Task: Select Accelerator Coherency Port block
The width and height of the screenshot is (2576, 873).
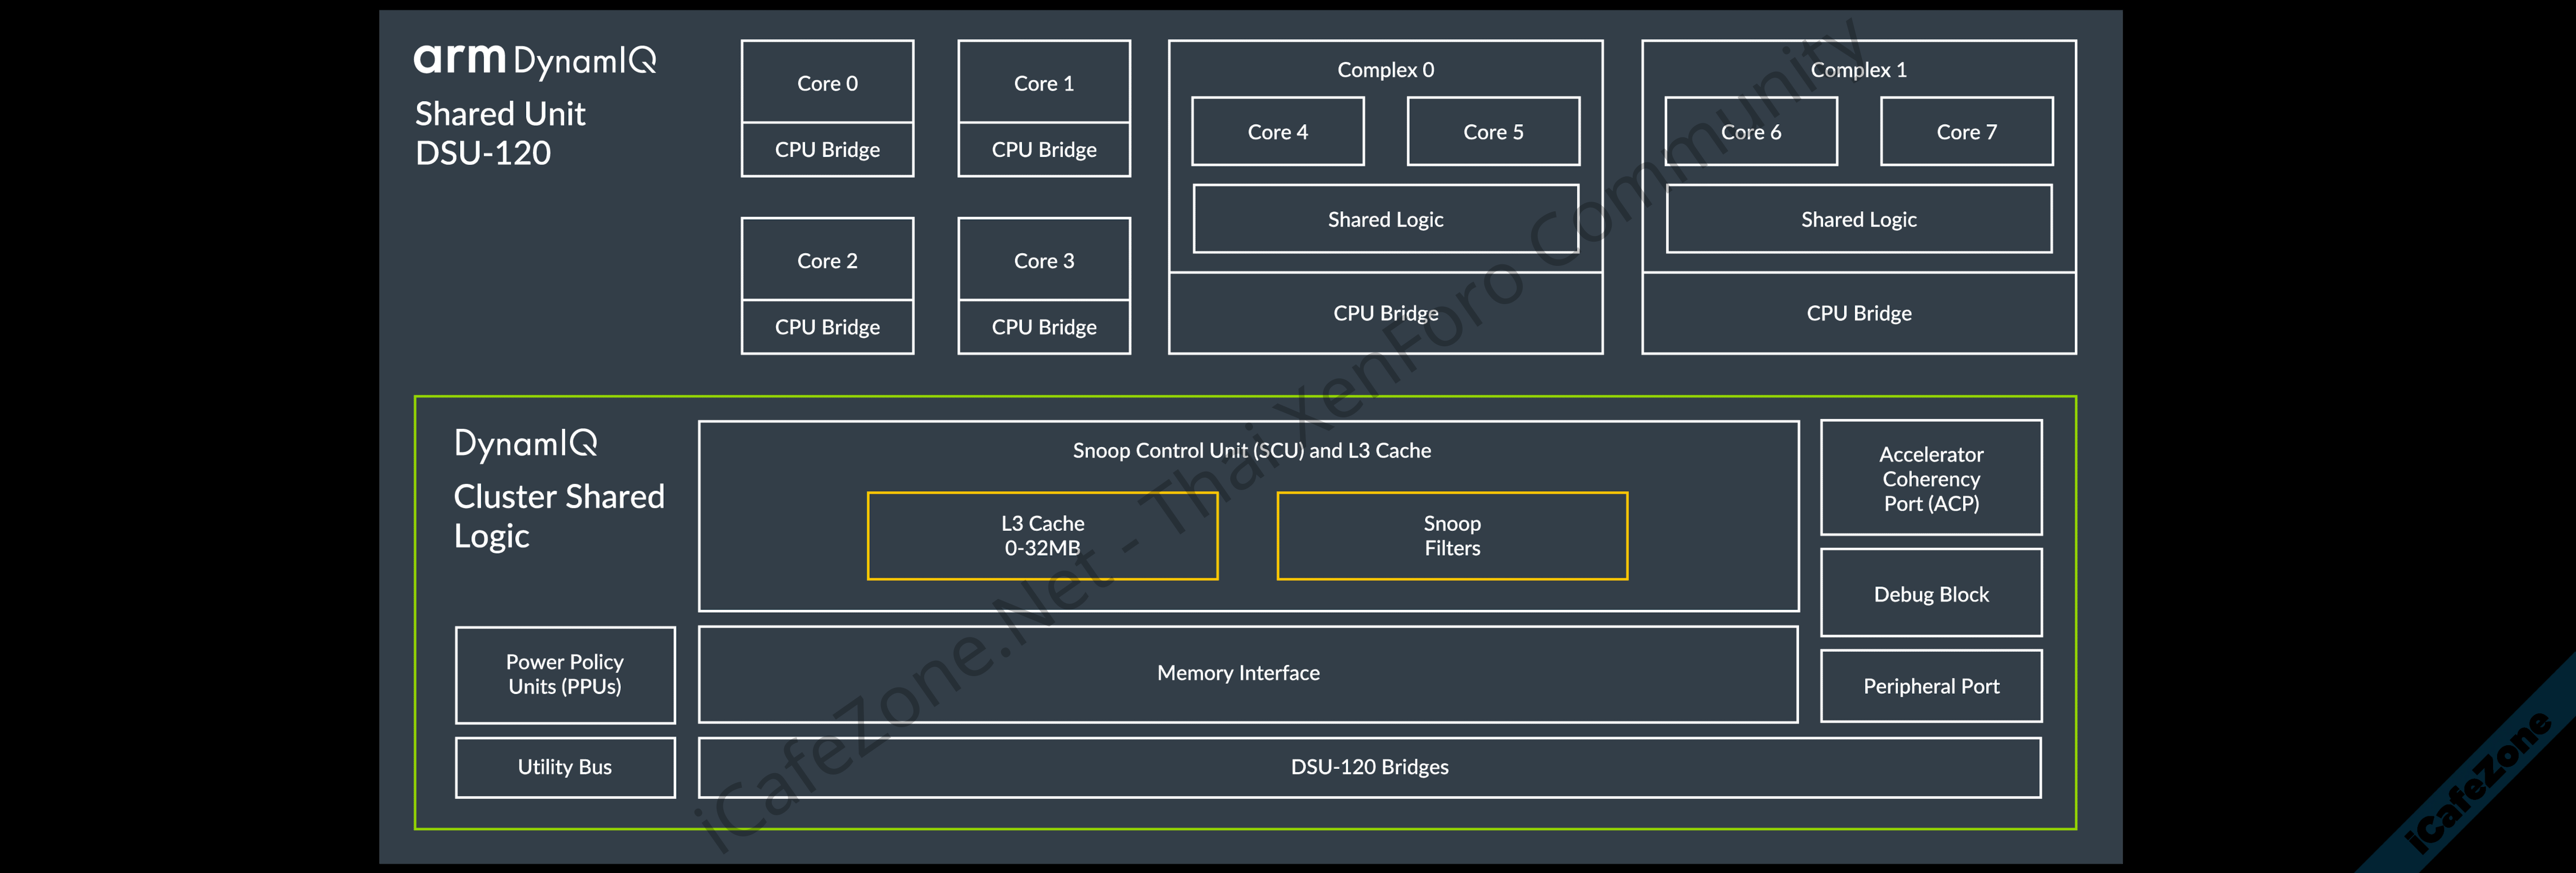Action: click(1930, 478)
